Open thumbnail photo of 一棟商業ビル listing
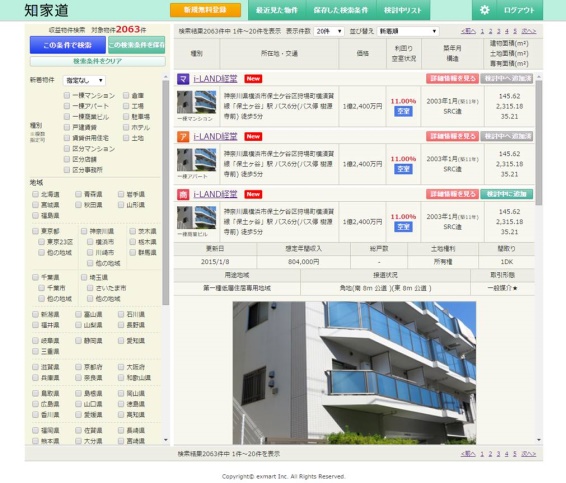Screen dimensions: 566x483 197,218
